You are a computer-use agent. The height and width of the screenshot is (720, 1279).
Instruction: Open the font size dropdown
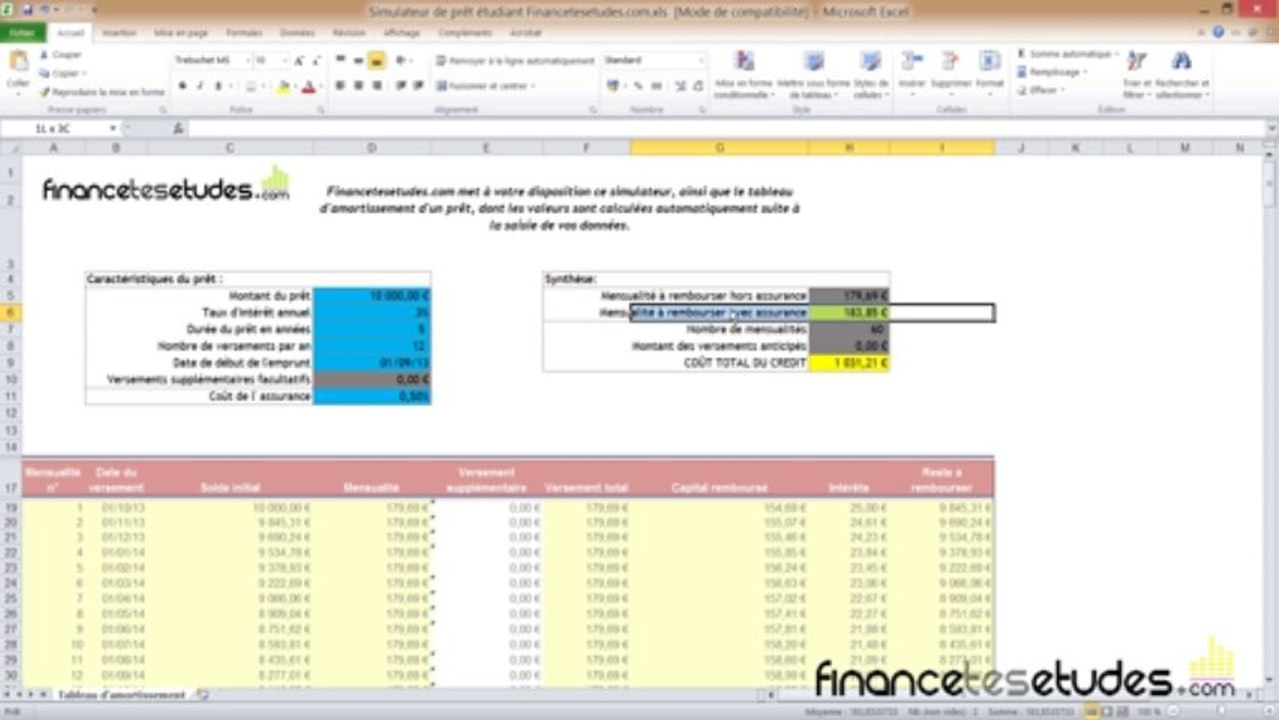point(285,61)
